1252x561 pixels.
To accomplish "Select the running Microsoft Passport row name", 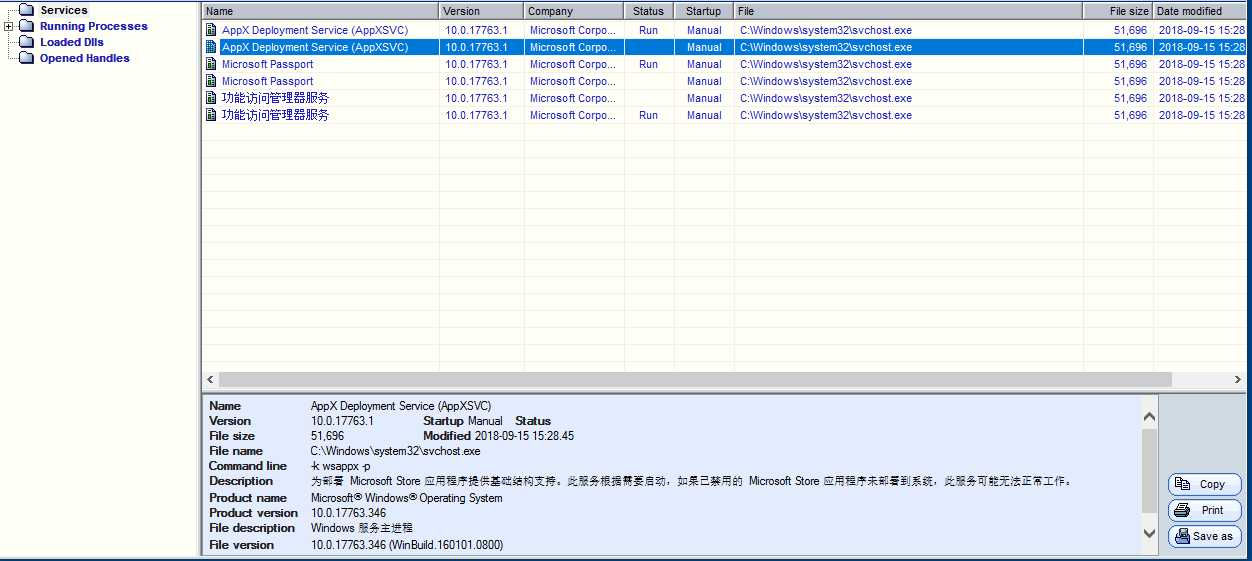I will tap(267, 64).
